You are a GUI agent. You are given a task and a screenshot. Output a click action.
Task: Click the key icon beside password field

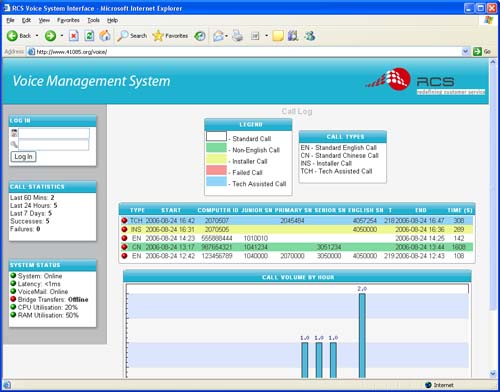pyautogui.click(x=14, y=144)
